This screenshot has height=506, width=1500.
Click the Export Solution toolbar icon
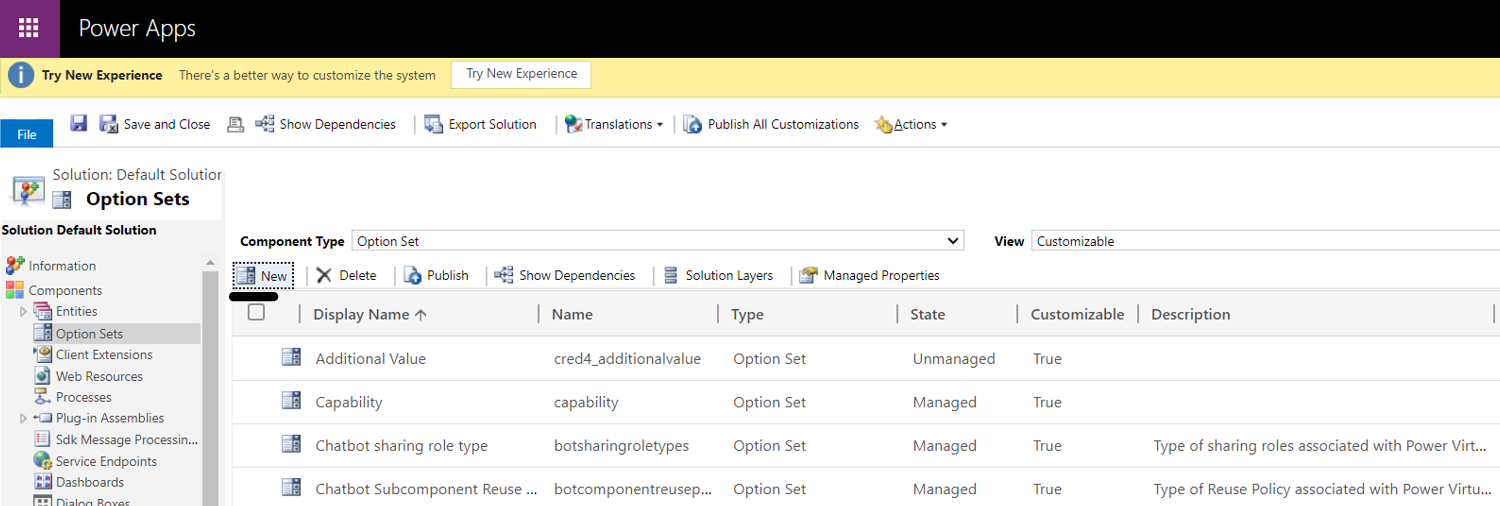point(434,124)
